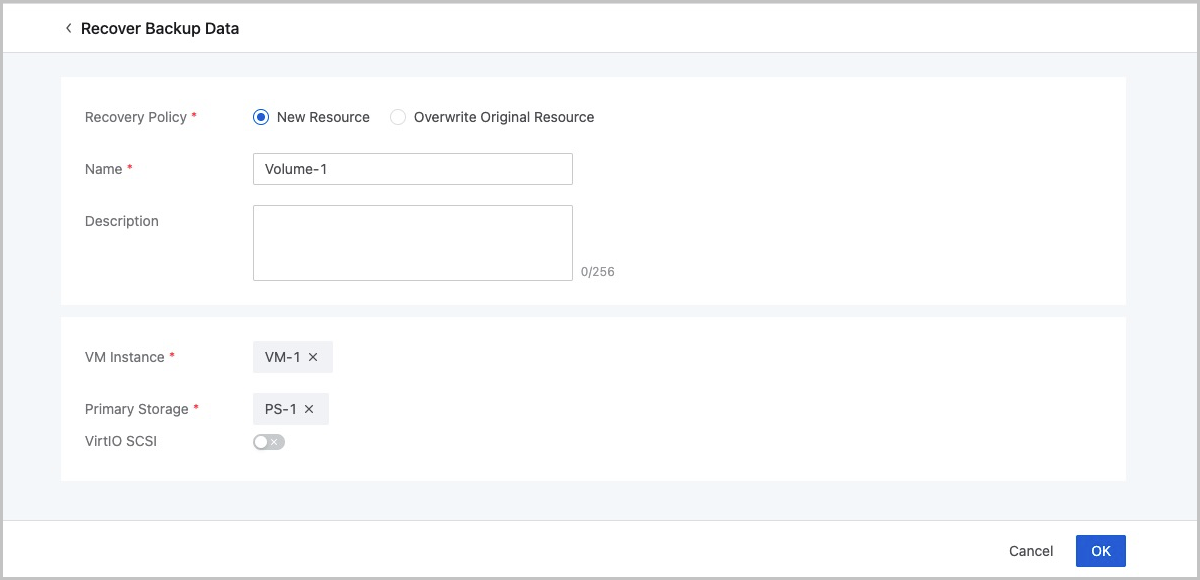Cancel the backup recovery
Screen dimensions: 1200x580
[1031, 550]
